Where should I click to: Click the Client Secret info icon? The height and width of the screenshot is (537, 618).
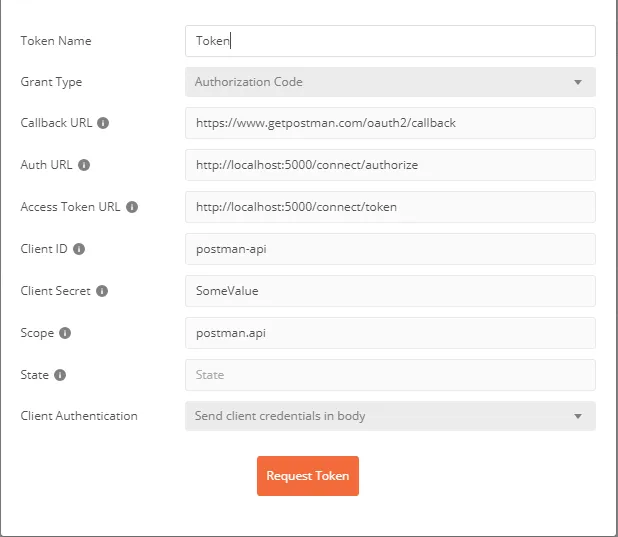point(102,291)
